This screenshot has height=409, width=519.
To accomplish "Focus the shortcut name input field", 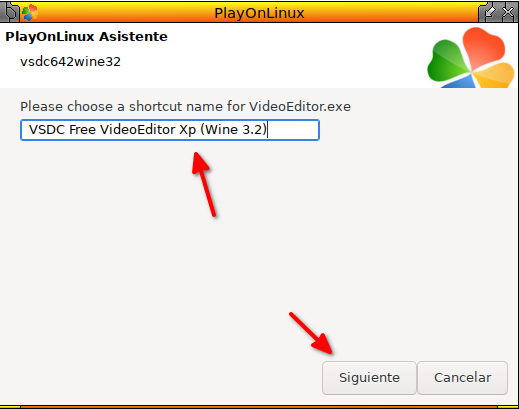I will pyautogui.click(x=170, y=130).
